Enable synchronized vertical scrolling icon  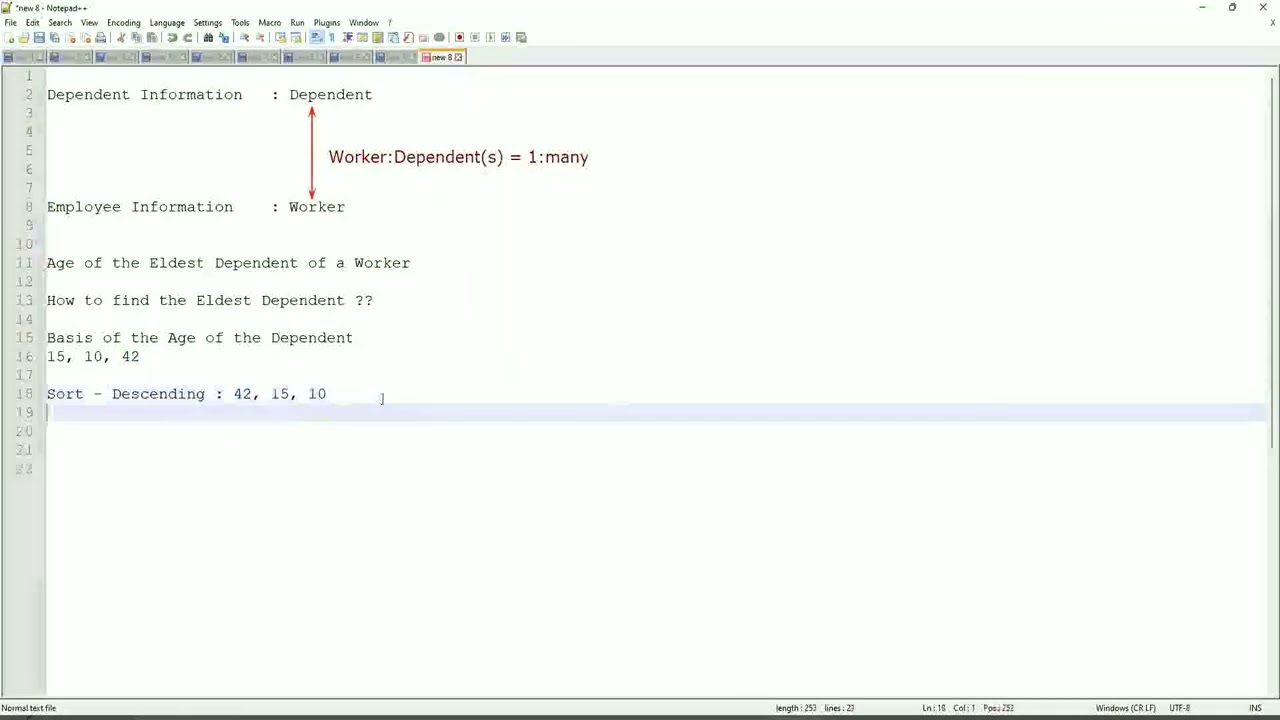point(280,38)
